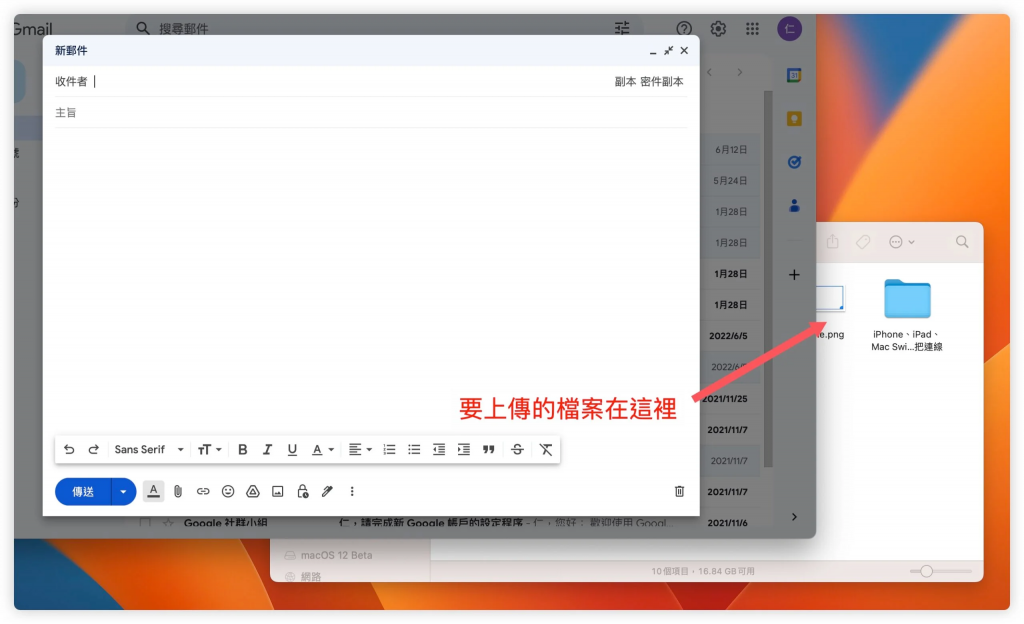
Task: Insert files from Google Drive
Action: point(253,491)
